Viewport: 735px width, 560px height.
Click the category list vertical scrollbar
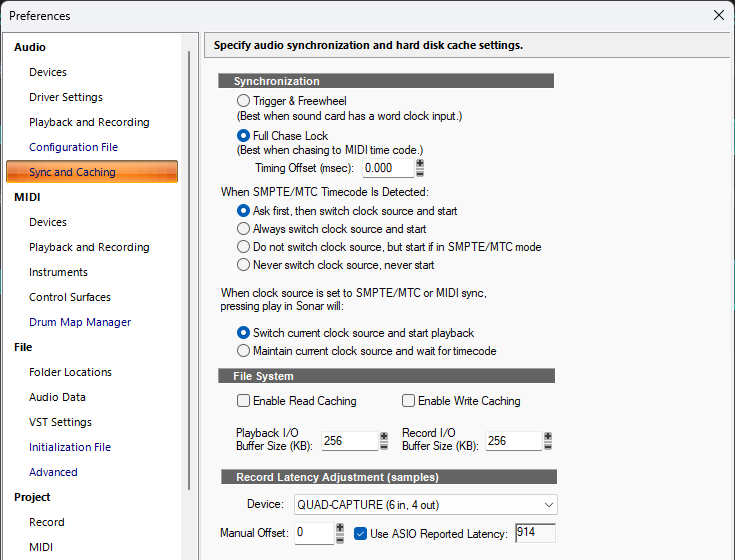[189, 270]
